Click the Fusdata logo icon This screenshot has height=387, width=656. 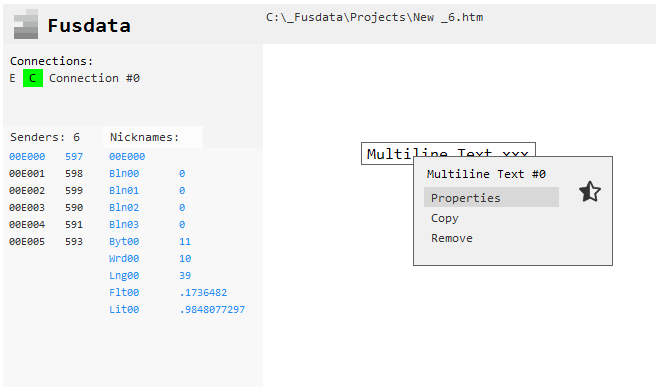pyautogui.click(x=26, y=24)
